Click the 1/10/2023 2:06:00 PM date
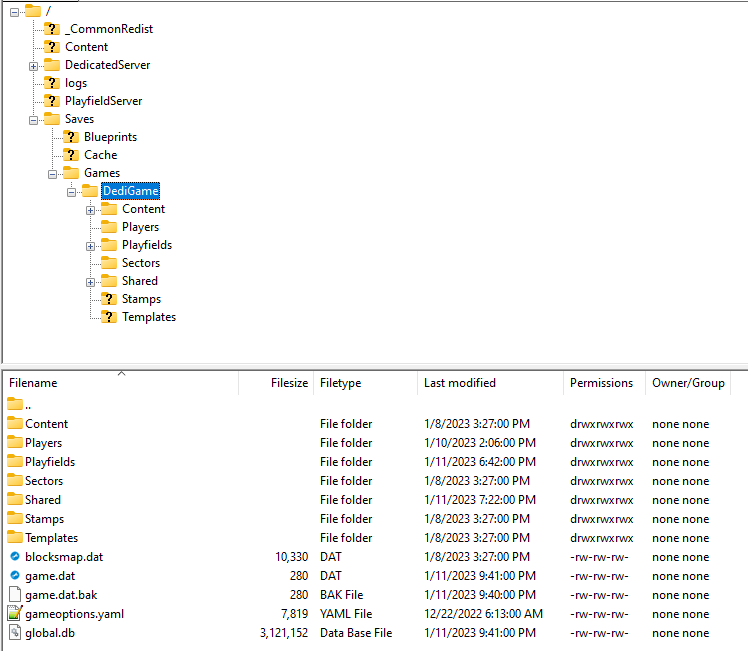The width and height of the screenshot is (748, 651). pos(480,443)
